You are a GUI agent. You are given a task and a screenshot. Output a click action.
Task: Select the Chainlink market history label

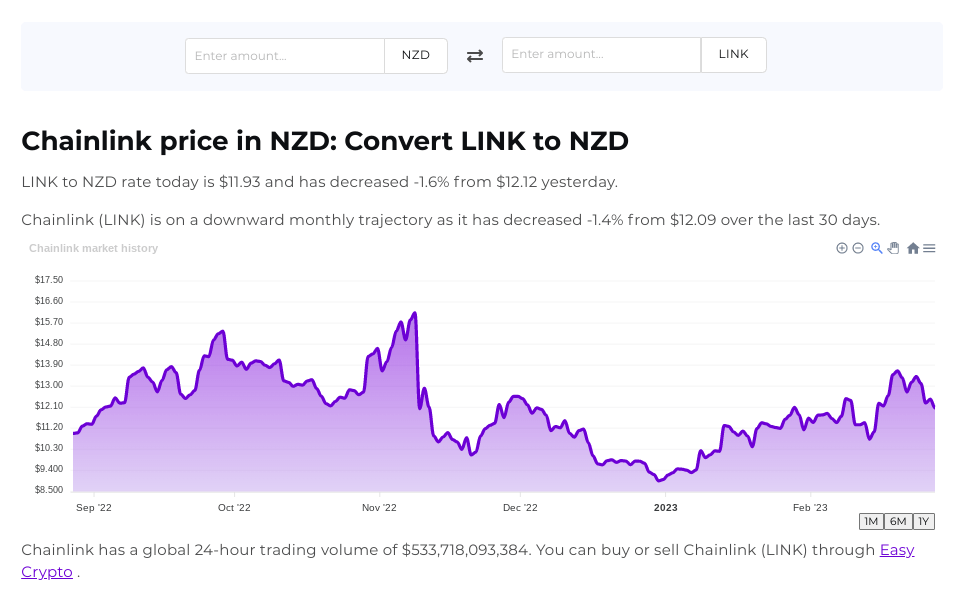pyautogui.click(x=93, y=248)
